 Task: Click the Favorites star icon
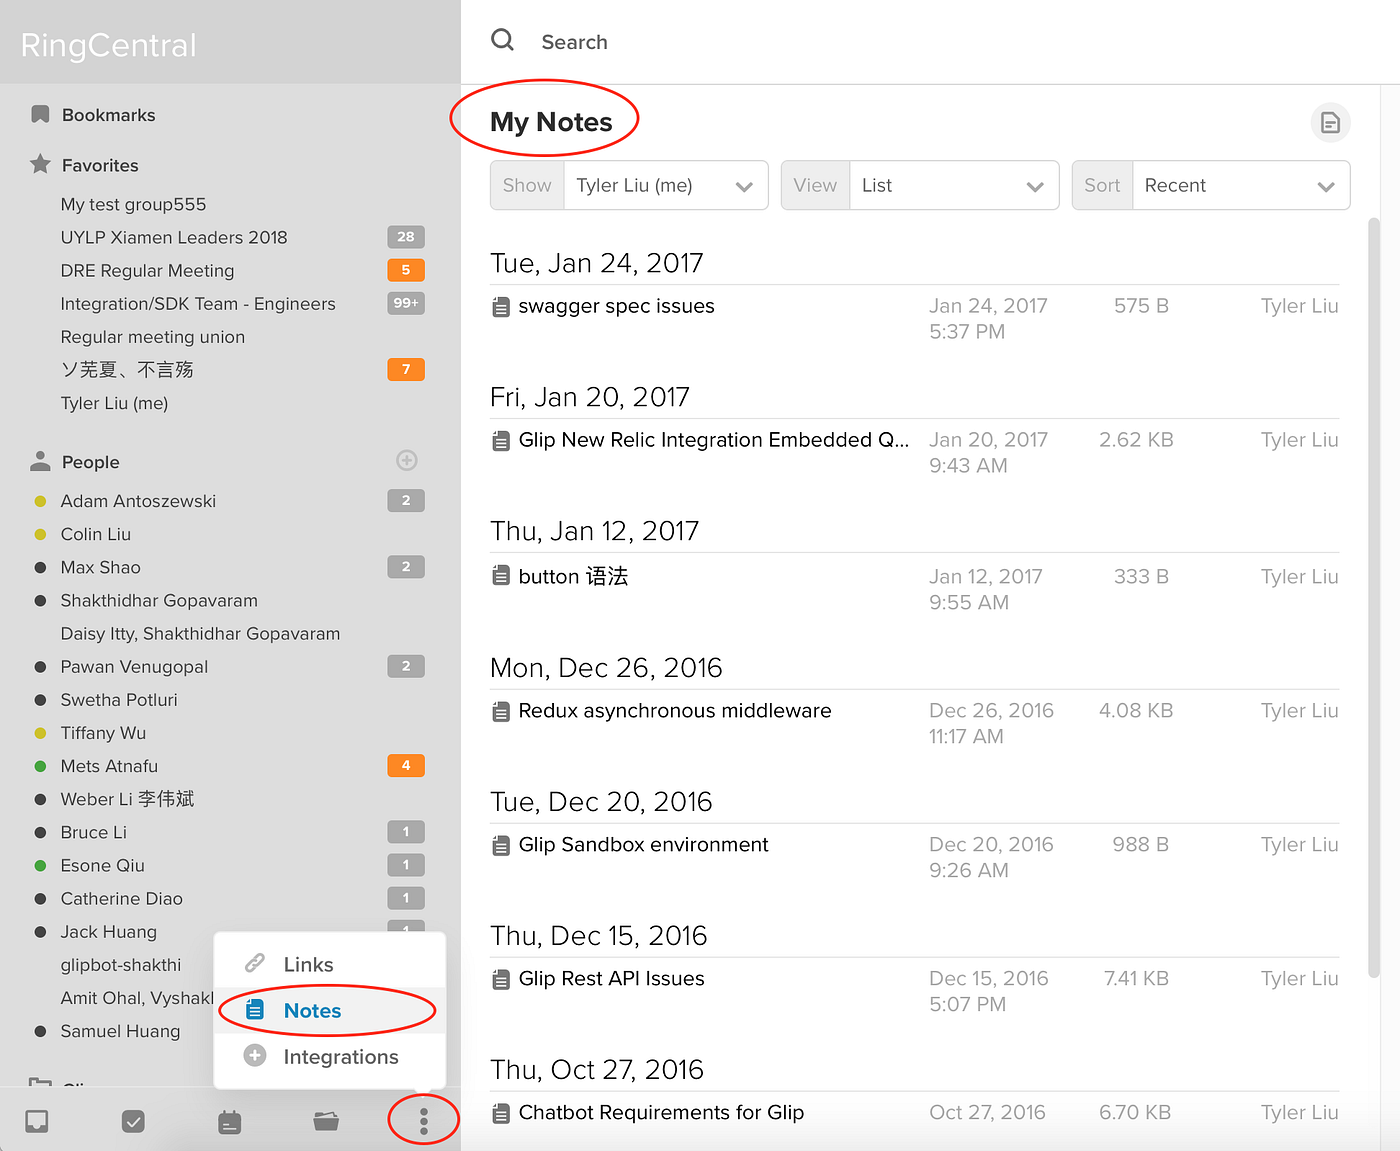click(40, 164)
